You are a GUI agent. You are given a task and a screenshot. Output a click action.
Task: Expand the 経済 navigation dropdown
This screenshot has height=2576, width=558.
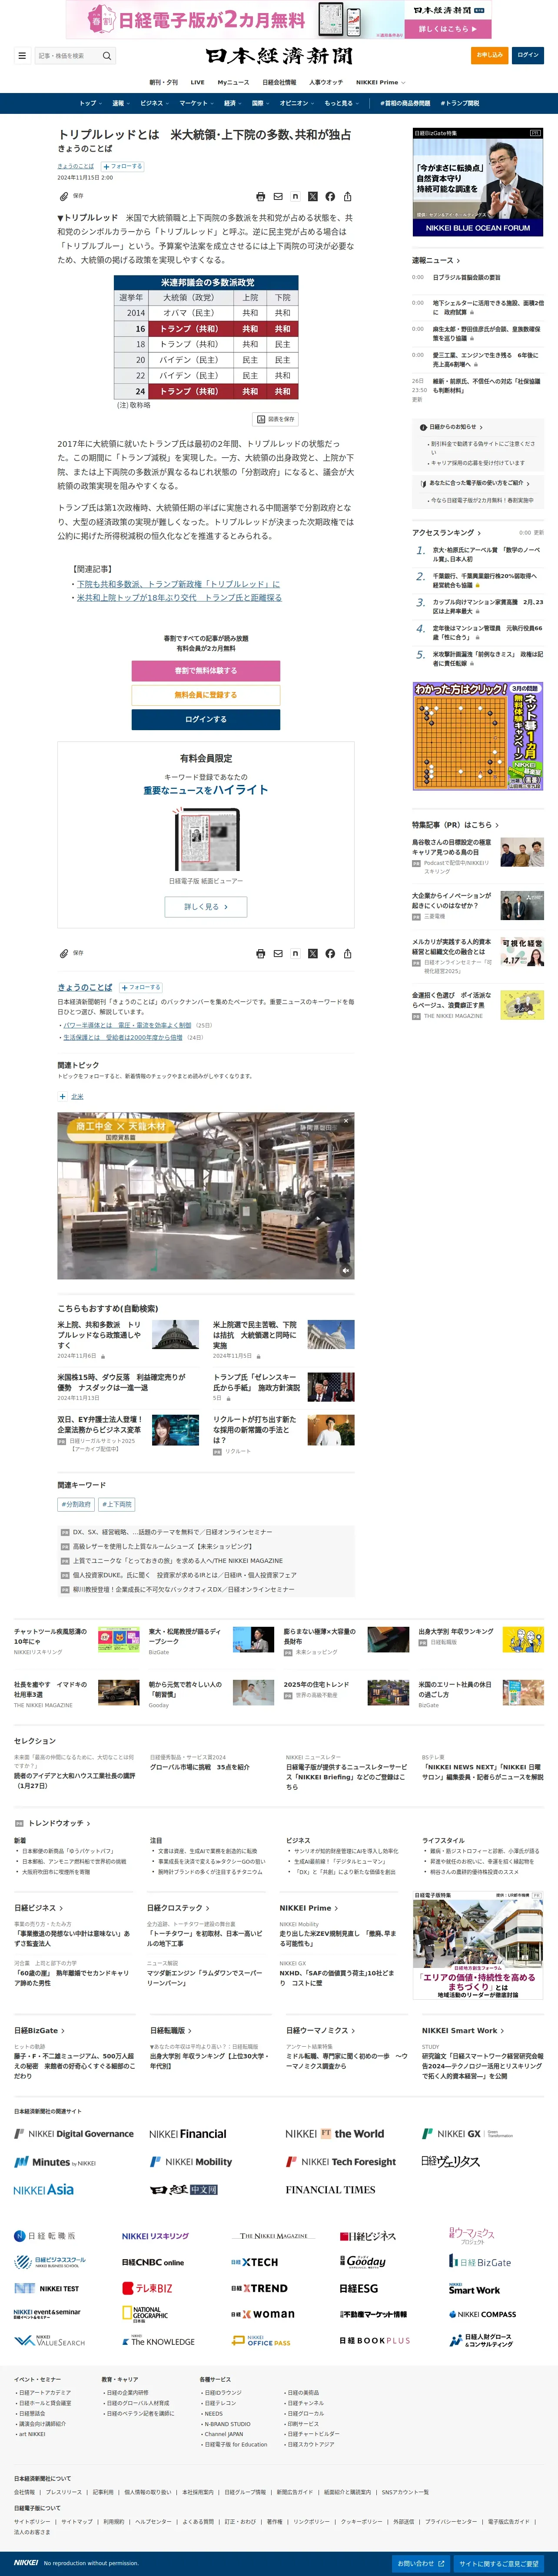click(232, 103)
